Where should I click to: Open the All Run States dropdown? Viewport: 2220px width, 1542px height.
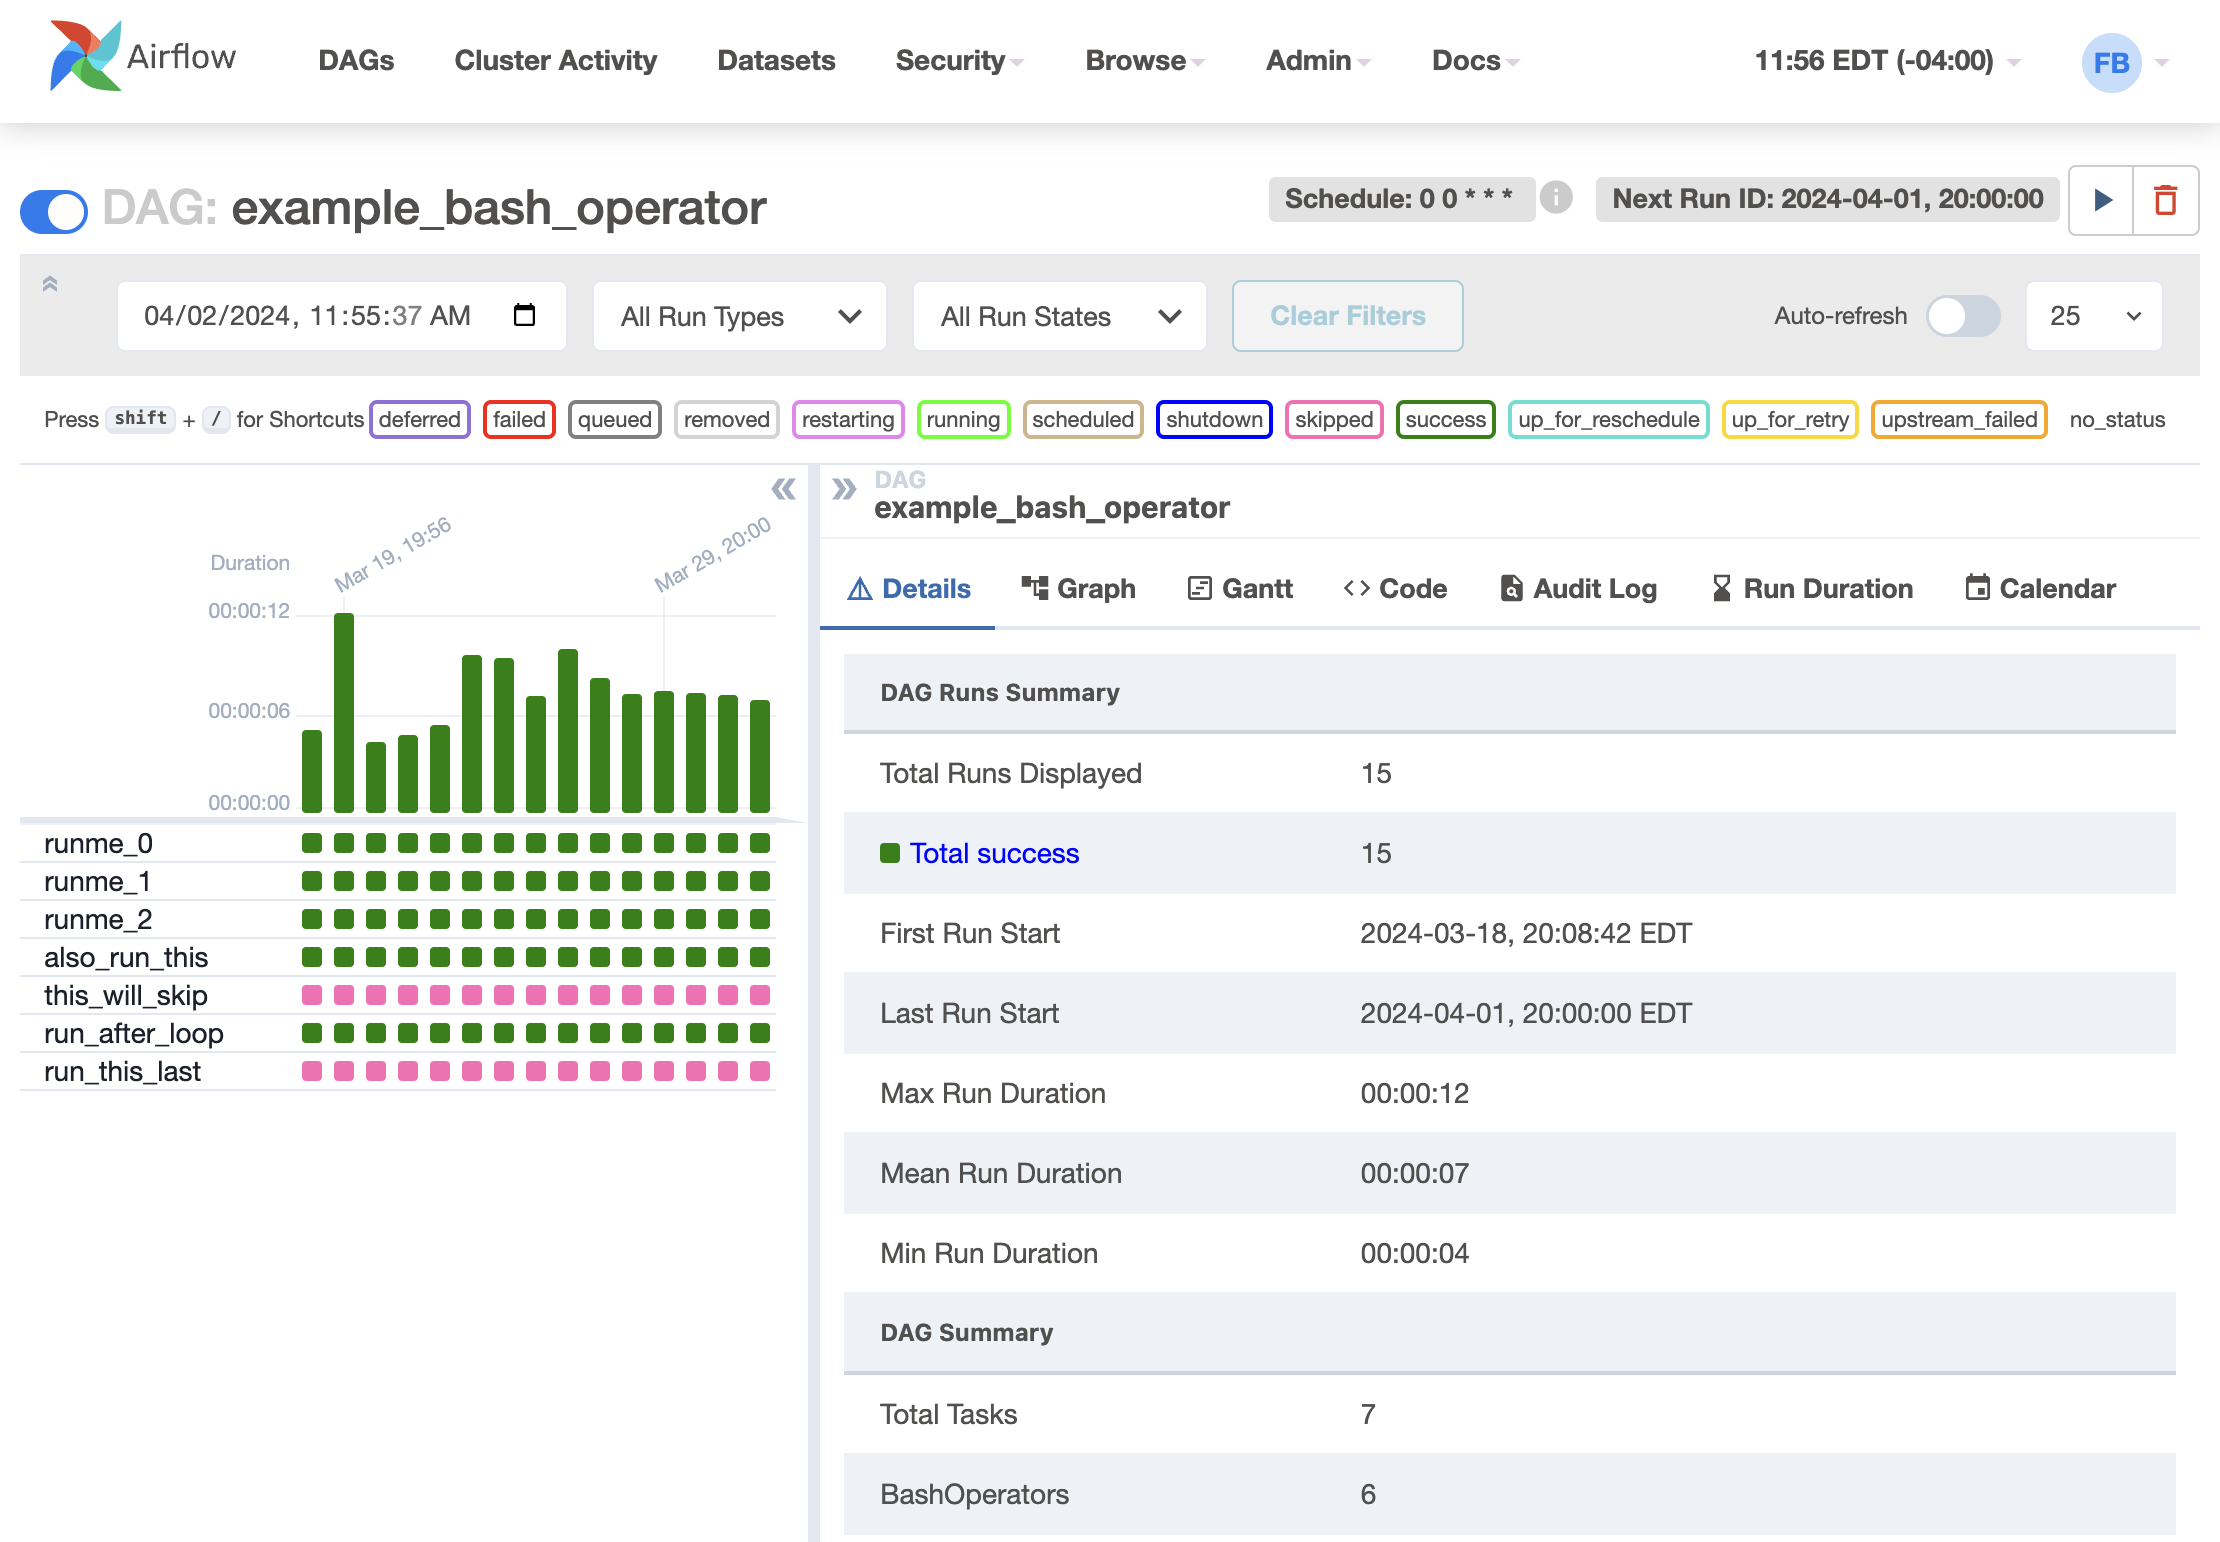coord(1059,316)
